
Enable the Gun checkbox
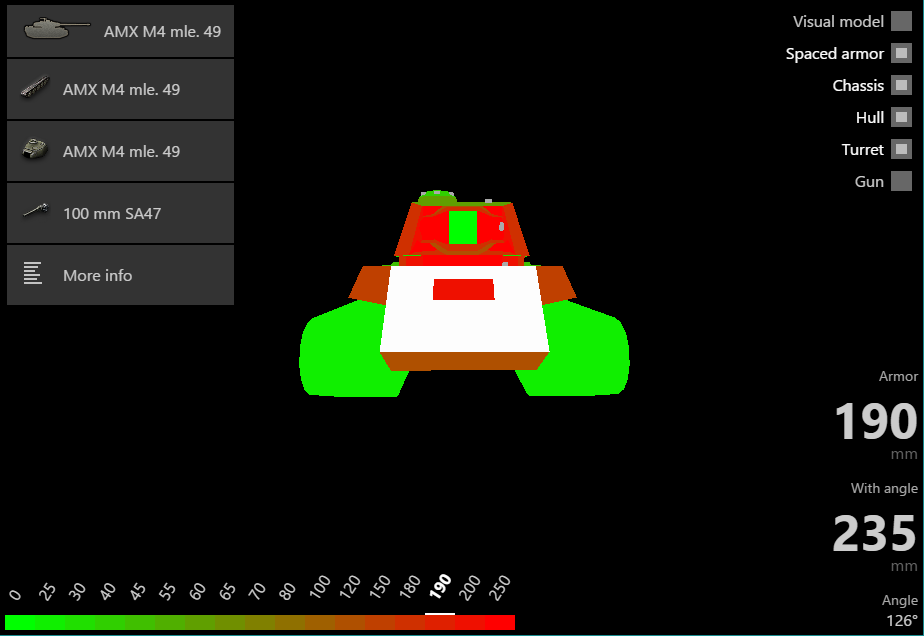[x=901, y=181]
